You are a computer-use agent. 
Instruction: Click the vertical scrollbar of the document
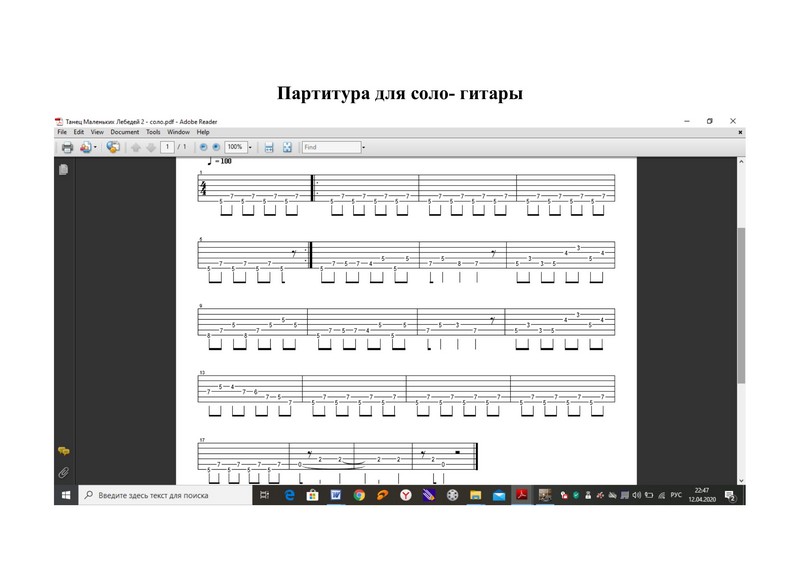[740, 300]
